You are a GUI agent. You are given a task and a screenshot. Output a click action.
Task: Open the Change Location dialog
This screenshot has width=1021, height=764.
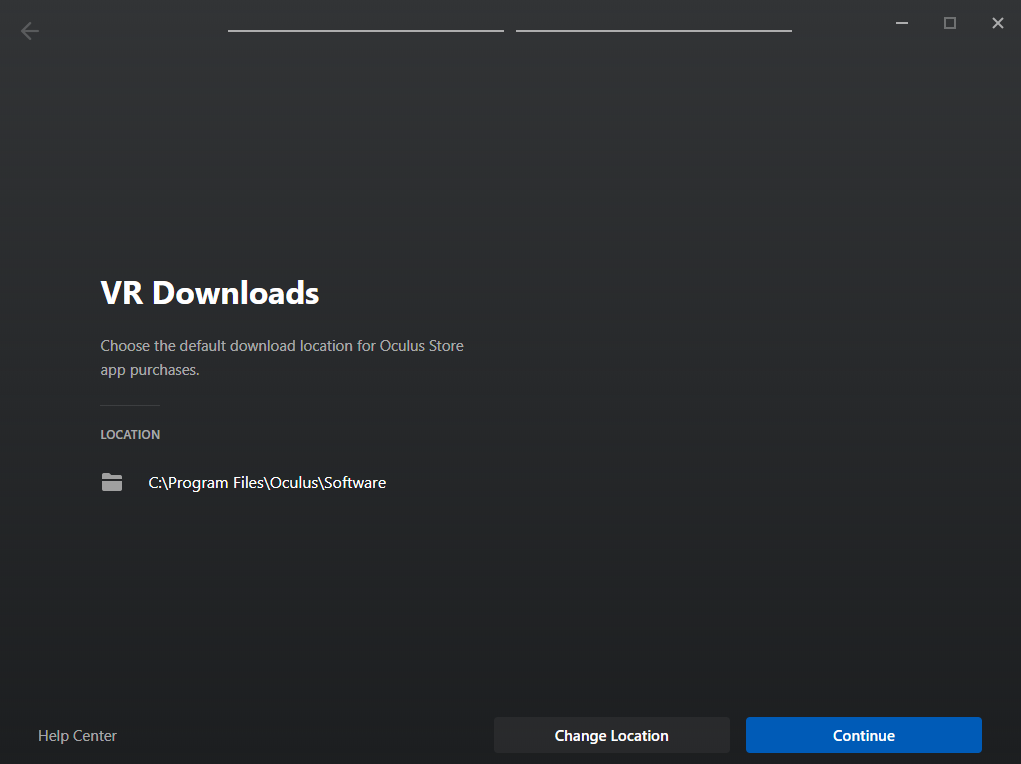[x=611, y=735]
